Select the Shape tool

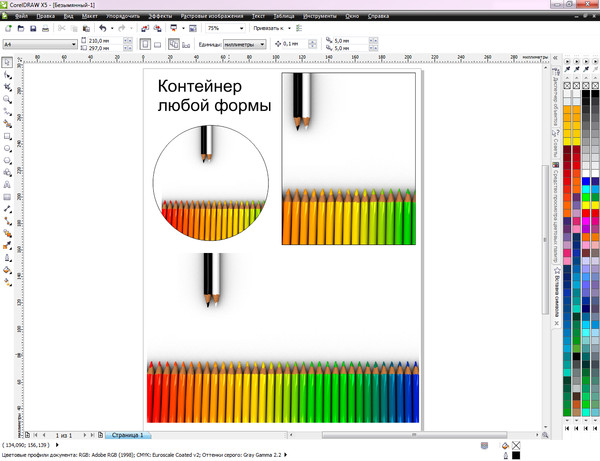point(7,75)
